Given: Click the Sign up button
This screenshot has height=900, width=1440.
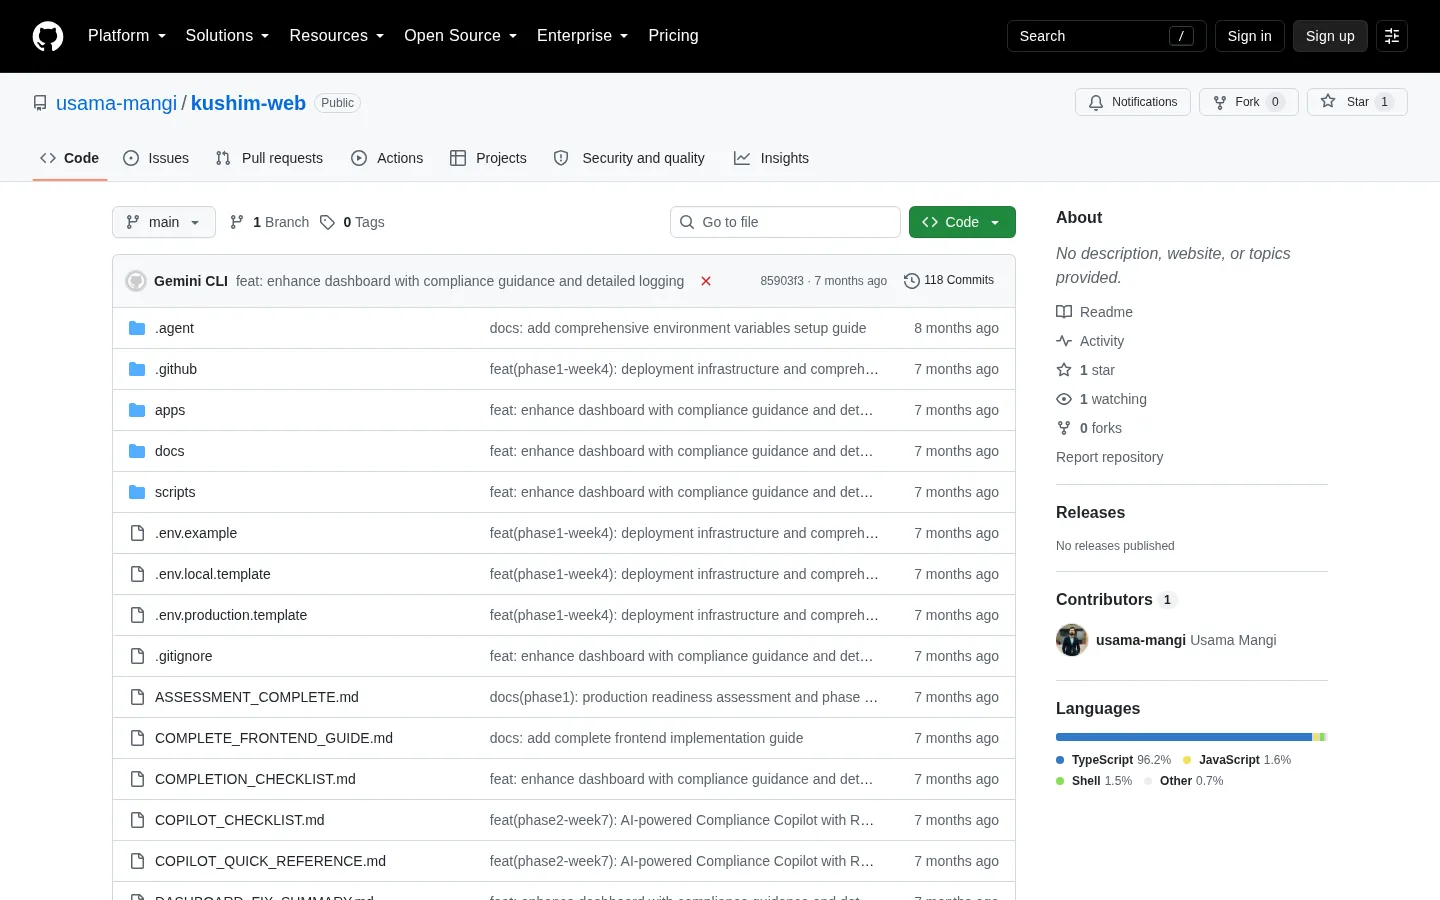Looking at the screenshot, I should (x=1330, y=36).
